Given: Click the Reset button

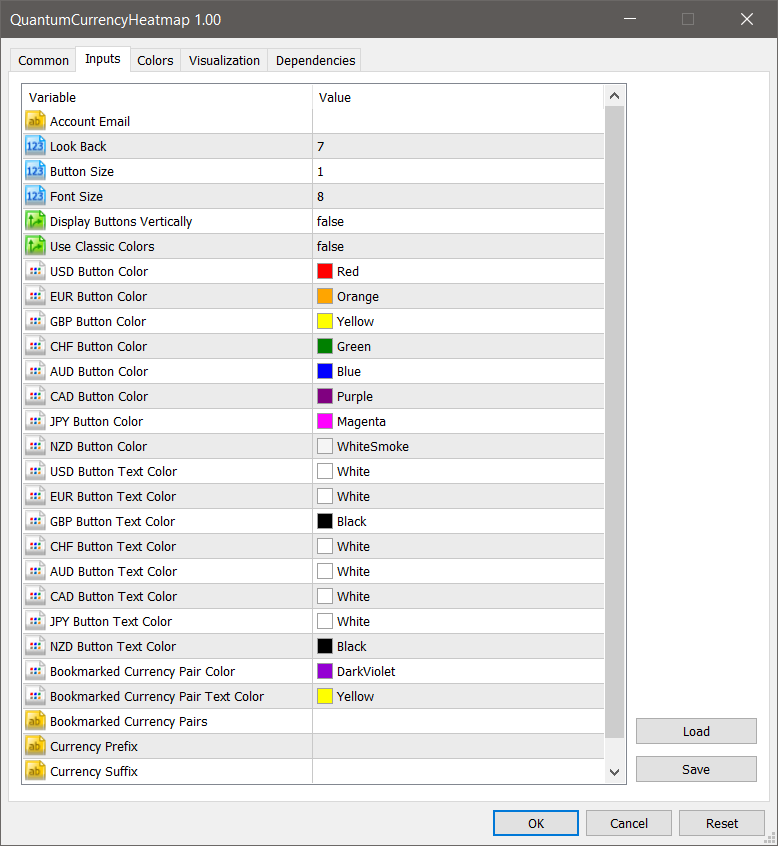Looking at the screenshot, I should 721,823.
